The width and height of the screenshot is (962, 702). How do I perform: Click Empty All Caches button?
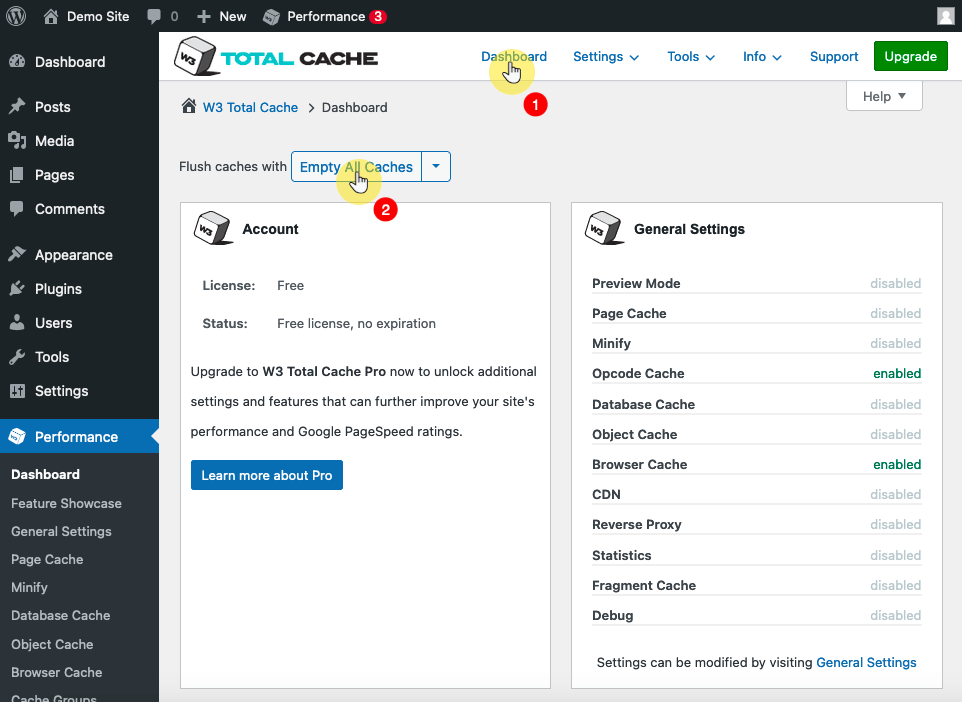(x=356, y=166)
